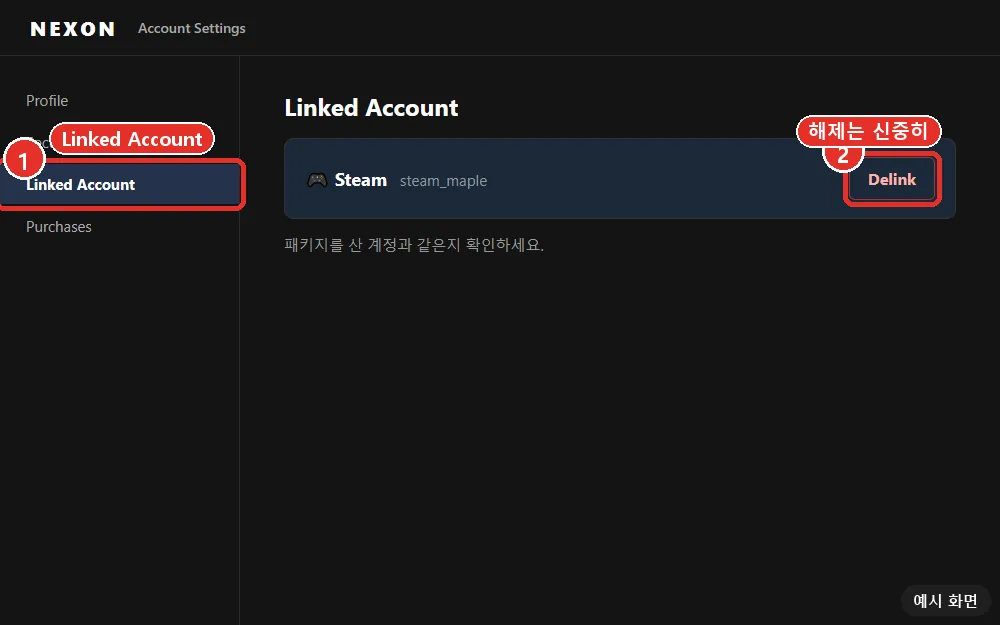Click the Account Settings header text
This screenshot has height=625, width=1000.
(x=192, y=29)
